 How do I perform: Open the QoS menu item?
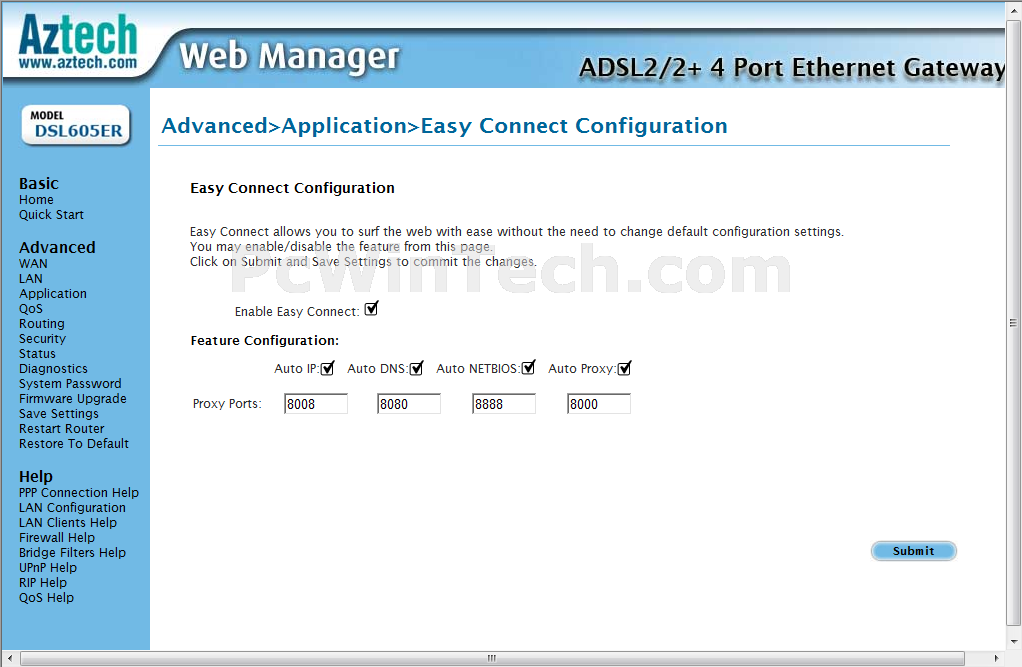(x=31, y=308)
